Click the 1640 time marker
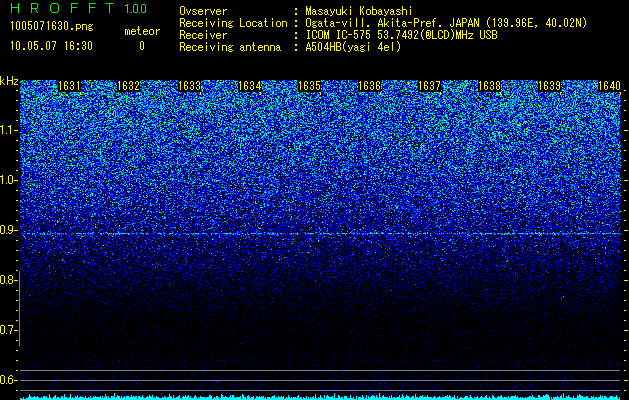Screen dimensions: 629x400 609,86
